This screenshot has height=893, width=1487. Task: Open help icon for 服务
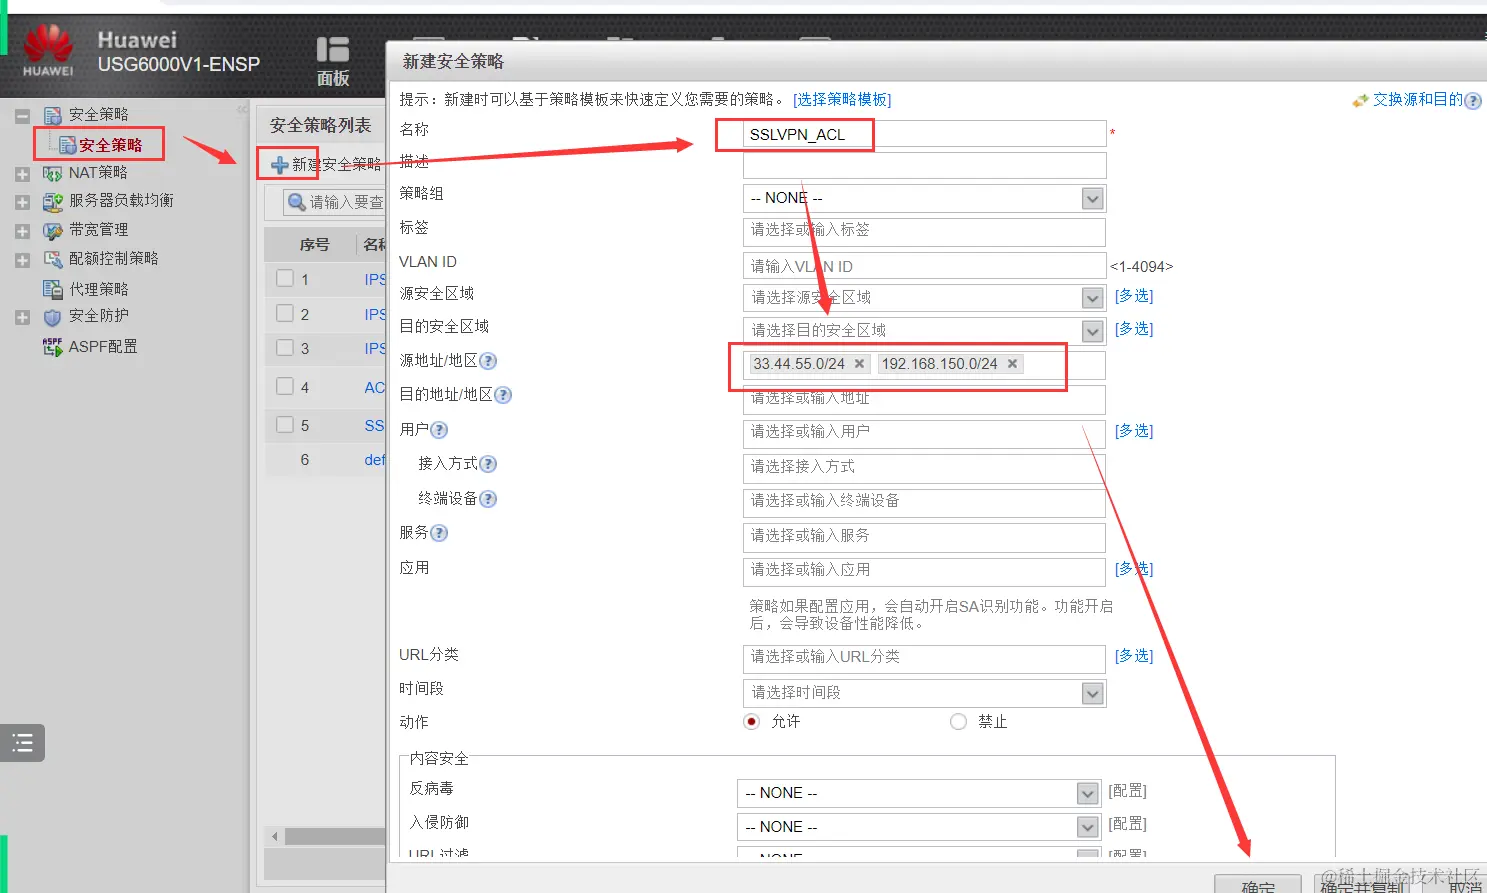pyautogui.click(x=439, y=533)
